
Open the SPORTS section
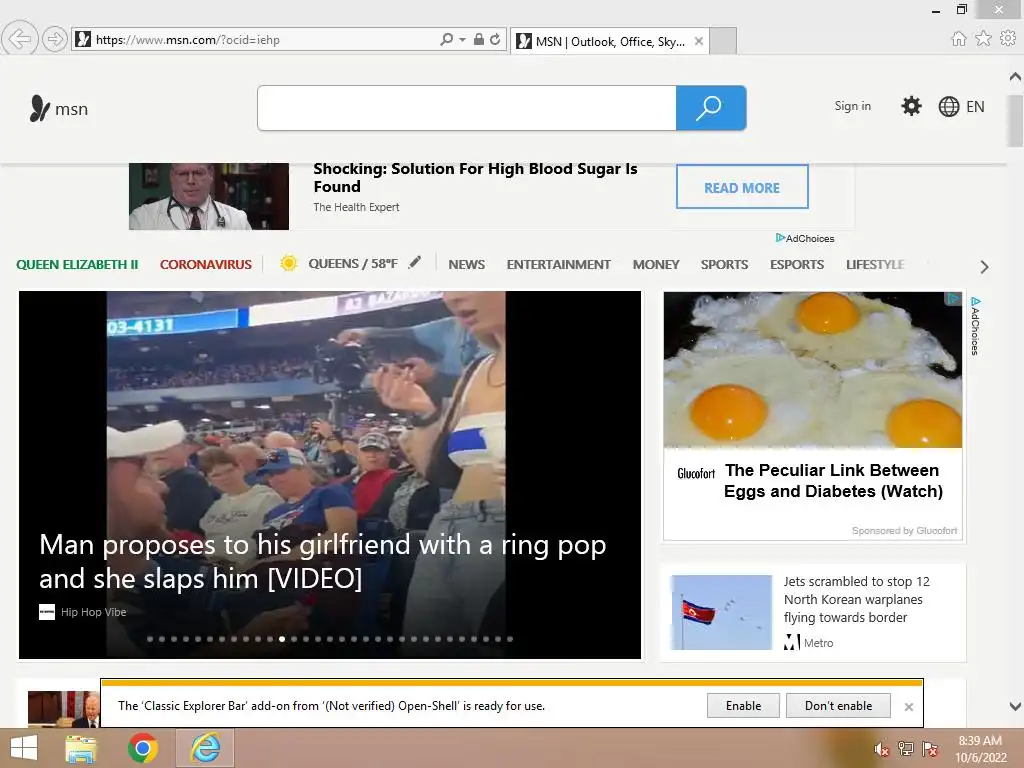(x=724, y=264)
